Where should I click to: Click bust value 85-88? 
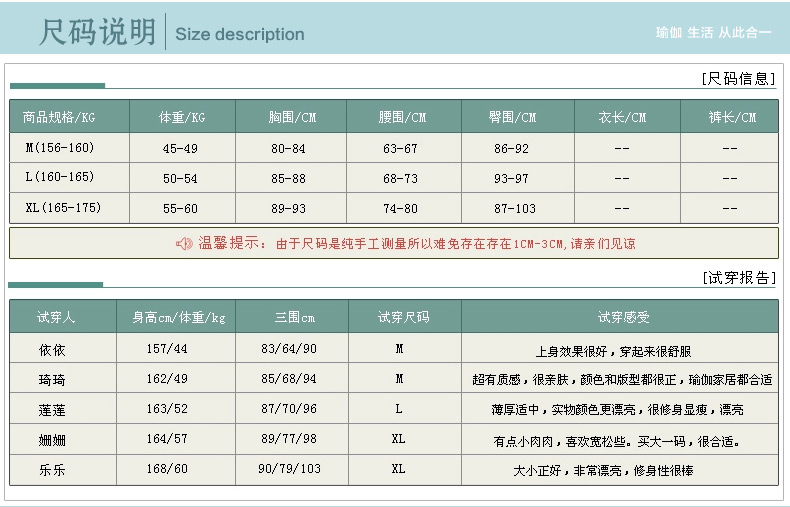click(288, 178)
